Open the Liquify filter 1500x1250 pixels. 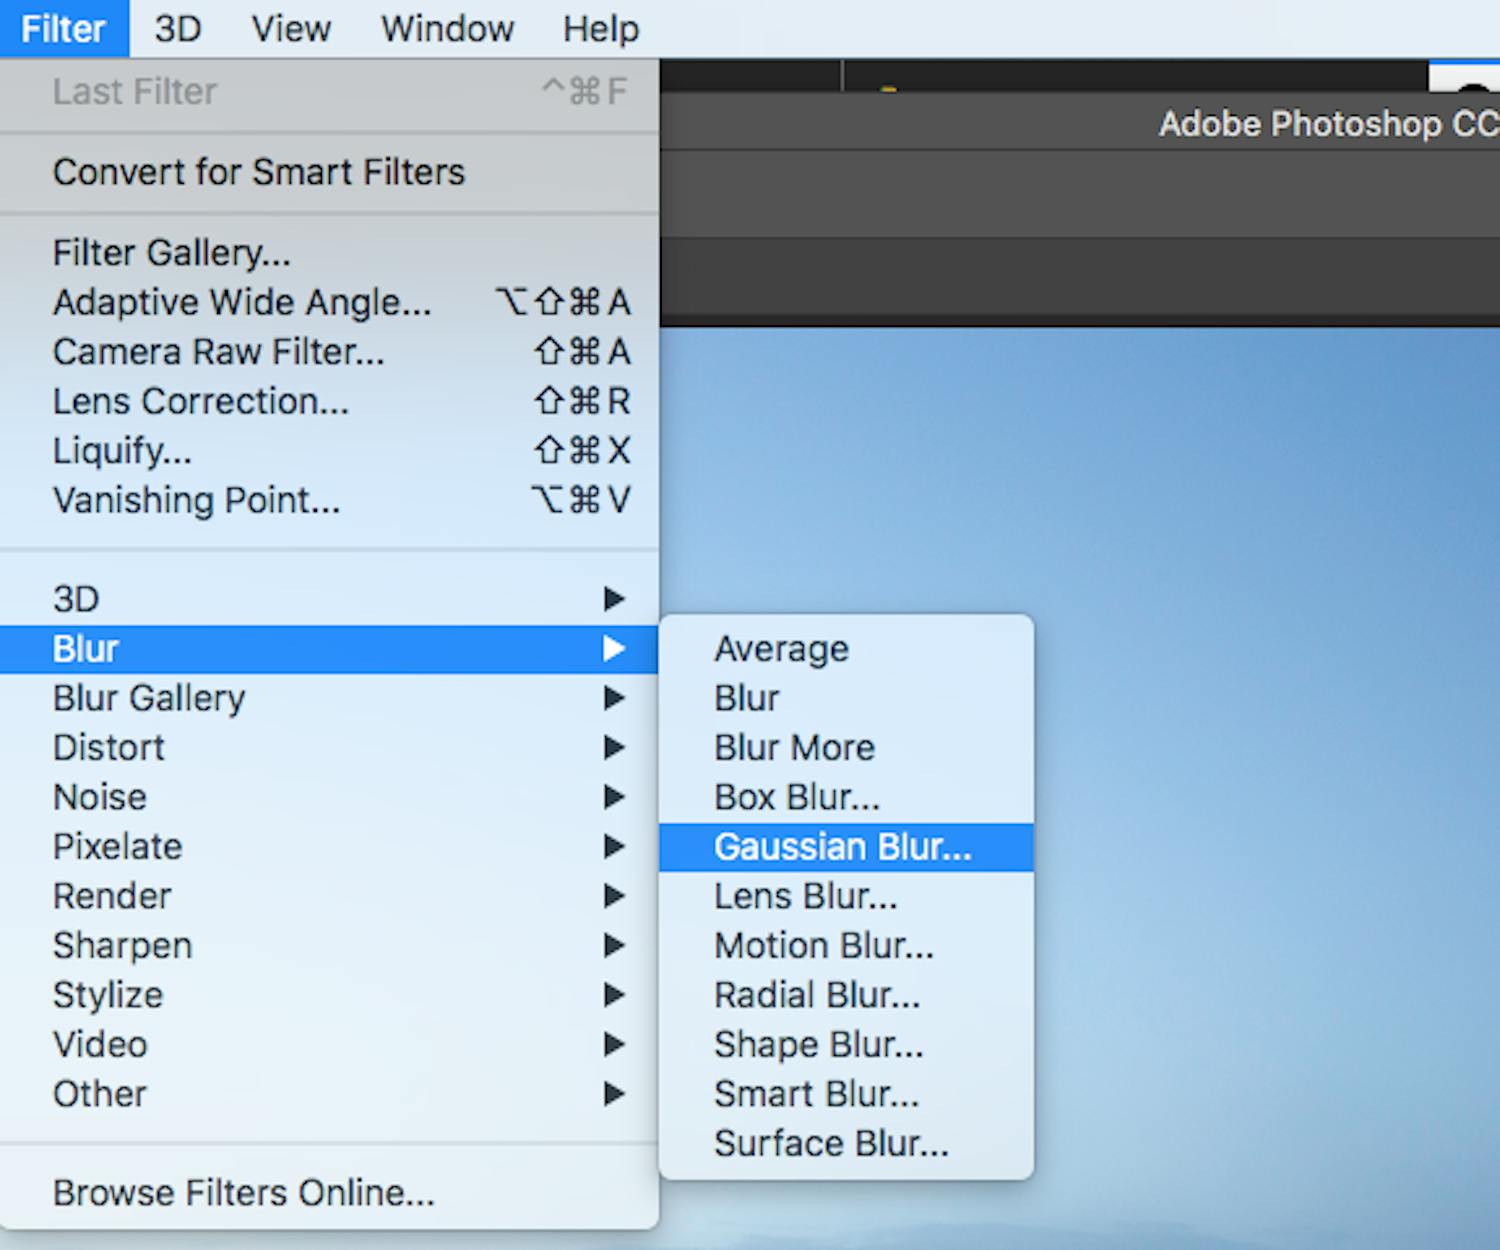122,451
